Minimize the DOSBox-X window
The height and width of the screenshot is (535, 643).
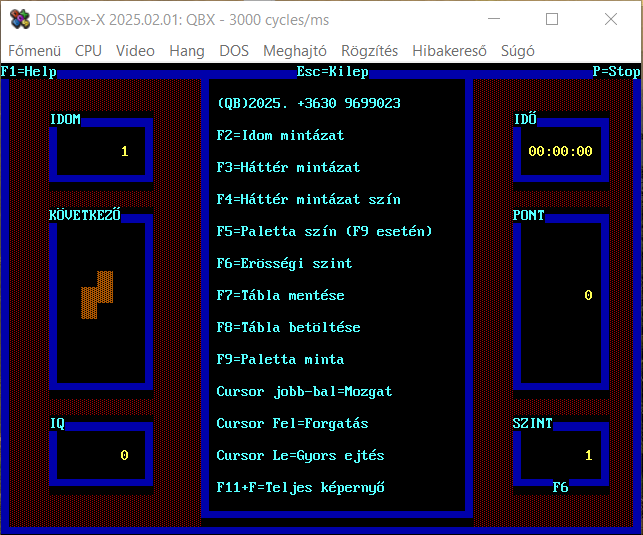pos(494,19)
